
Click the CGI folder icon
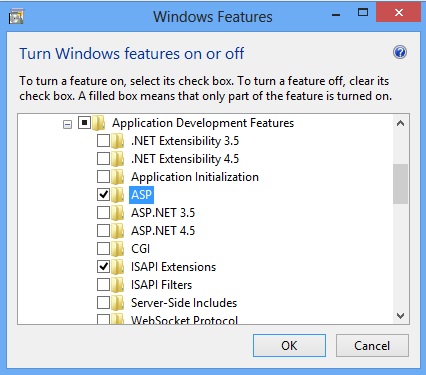[x=117, y=249]
